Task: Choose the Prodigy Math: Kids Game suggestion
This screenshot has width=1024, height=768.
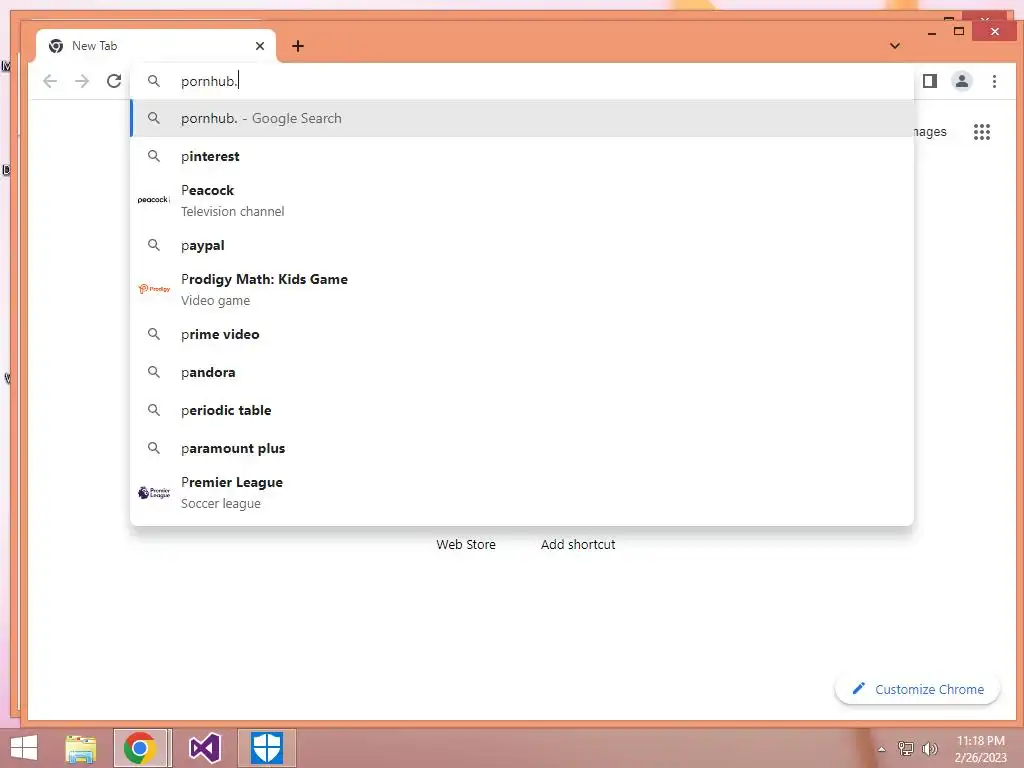Action: coord(522,289)
